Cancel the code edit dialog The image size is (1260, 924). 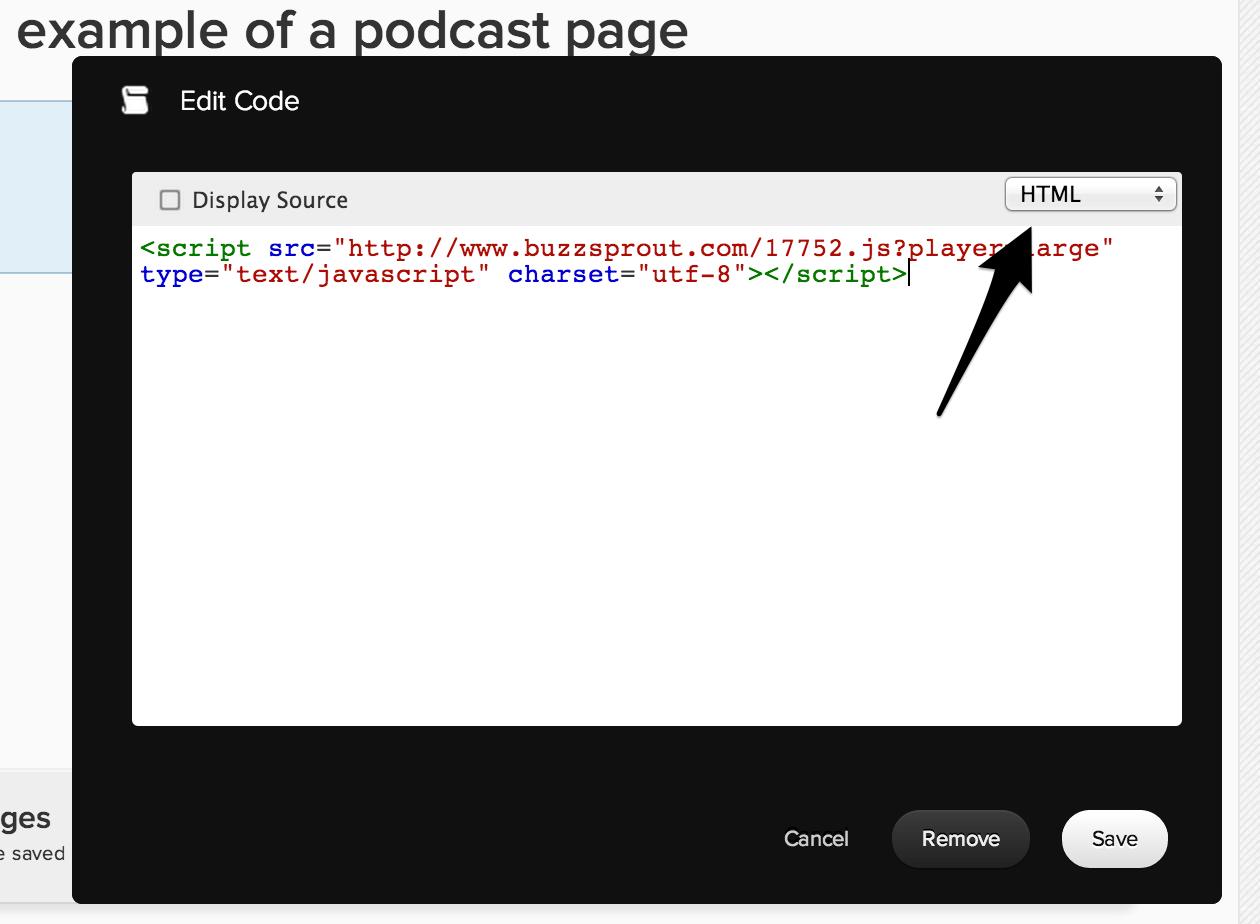pyautogui.click(x=816, y=839)
